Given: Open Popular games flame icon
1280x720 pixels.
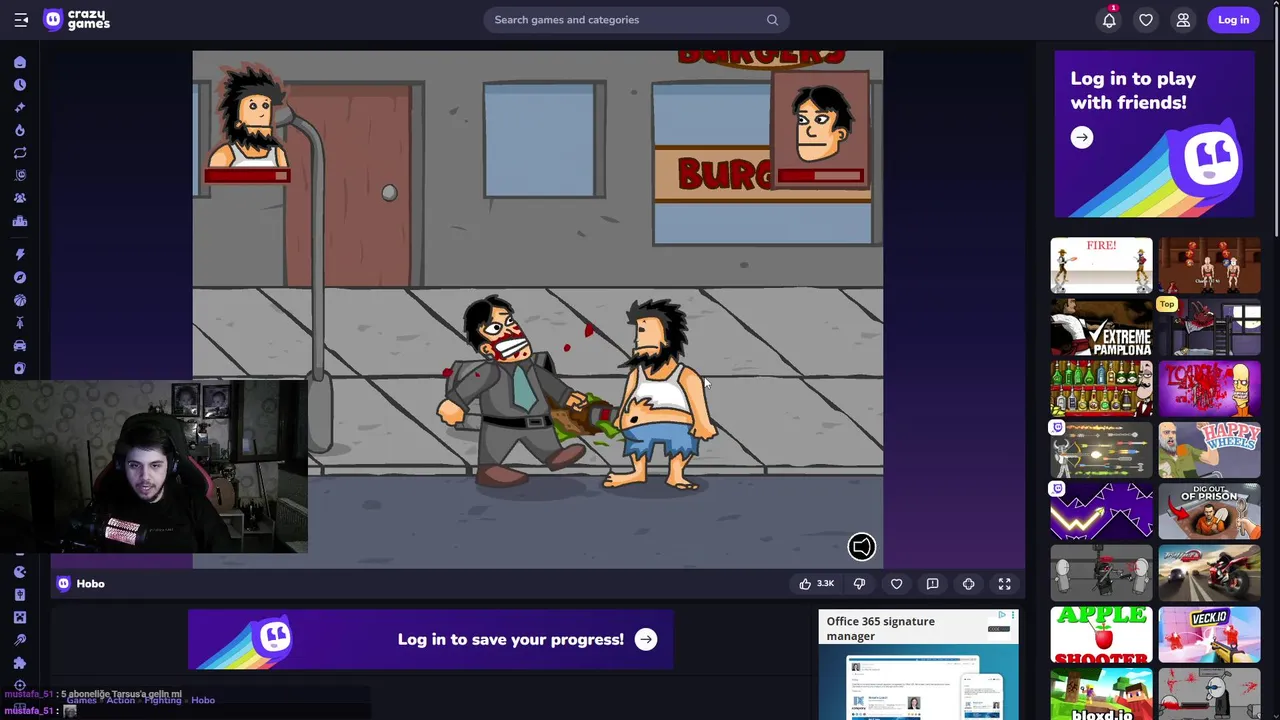Looking at the screenshot, I should click(20, 130).
